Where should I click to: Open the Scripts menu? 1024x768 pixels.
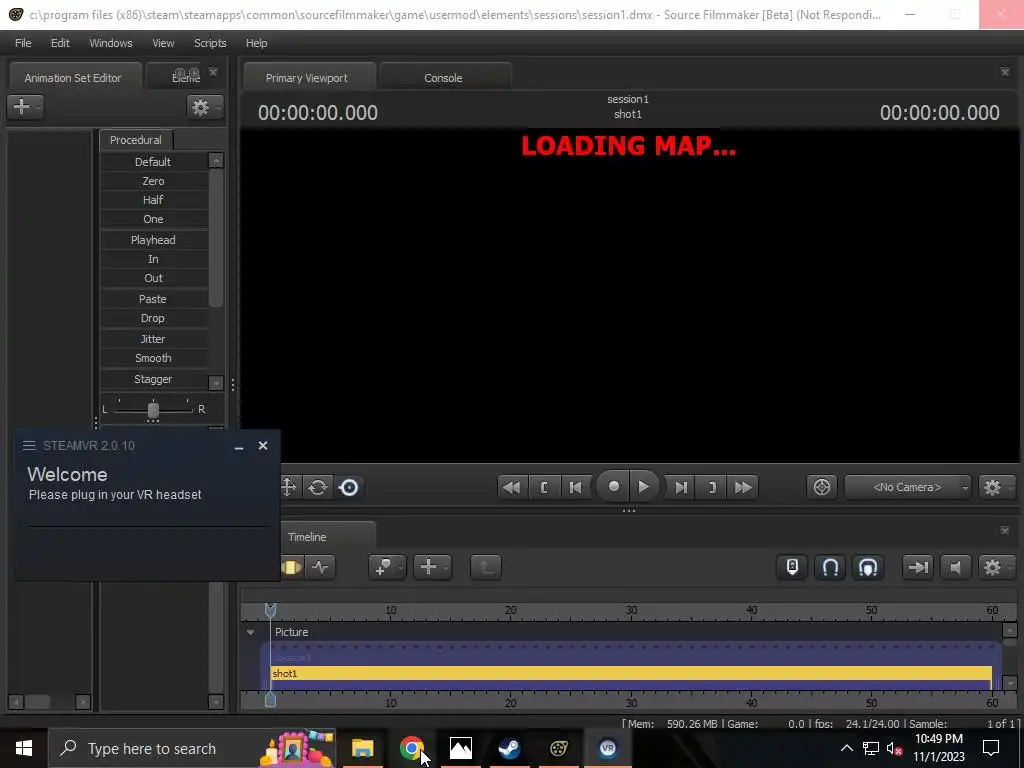(x=210, y=43)
